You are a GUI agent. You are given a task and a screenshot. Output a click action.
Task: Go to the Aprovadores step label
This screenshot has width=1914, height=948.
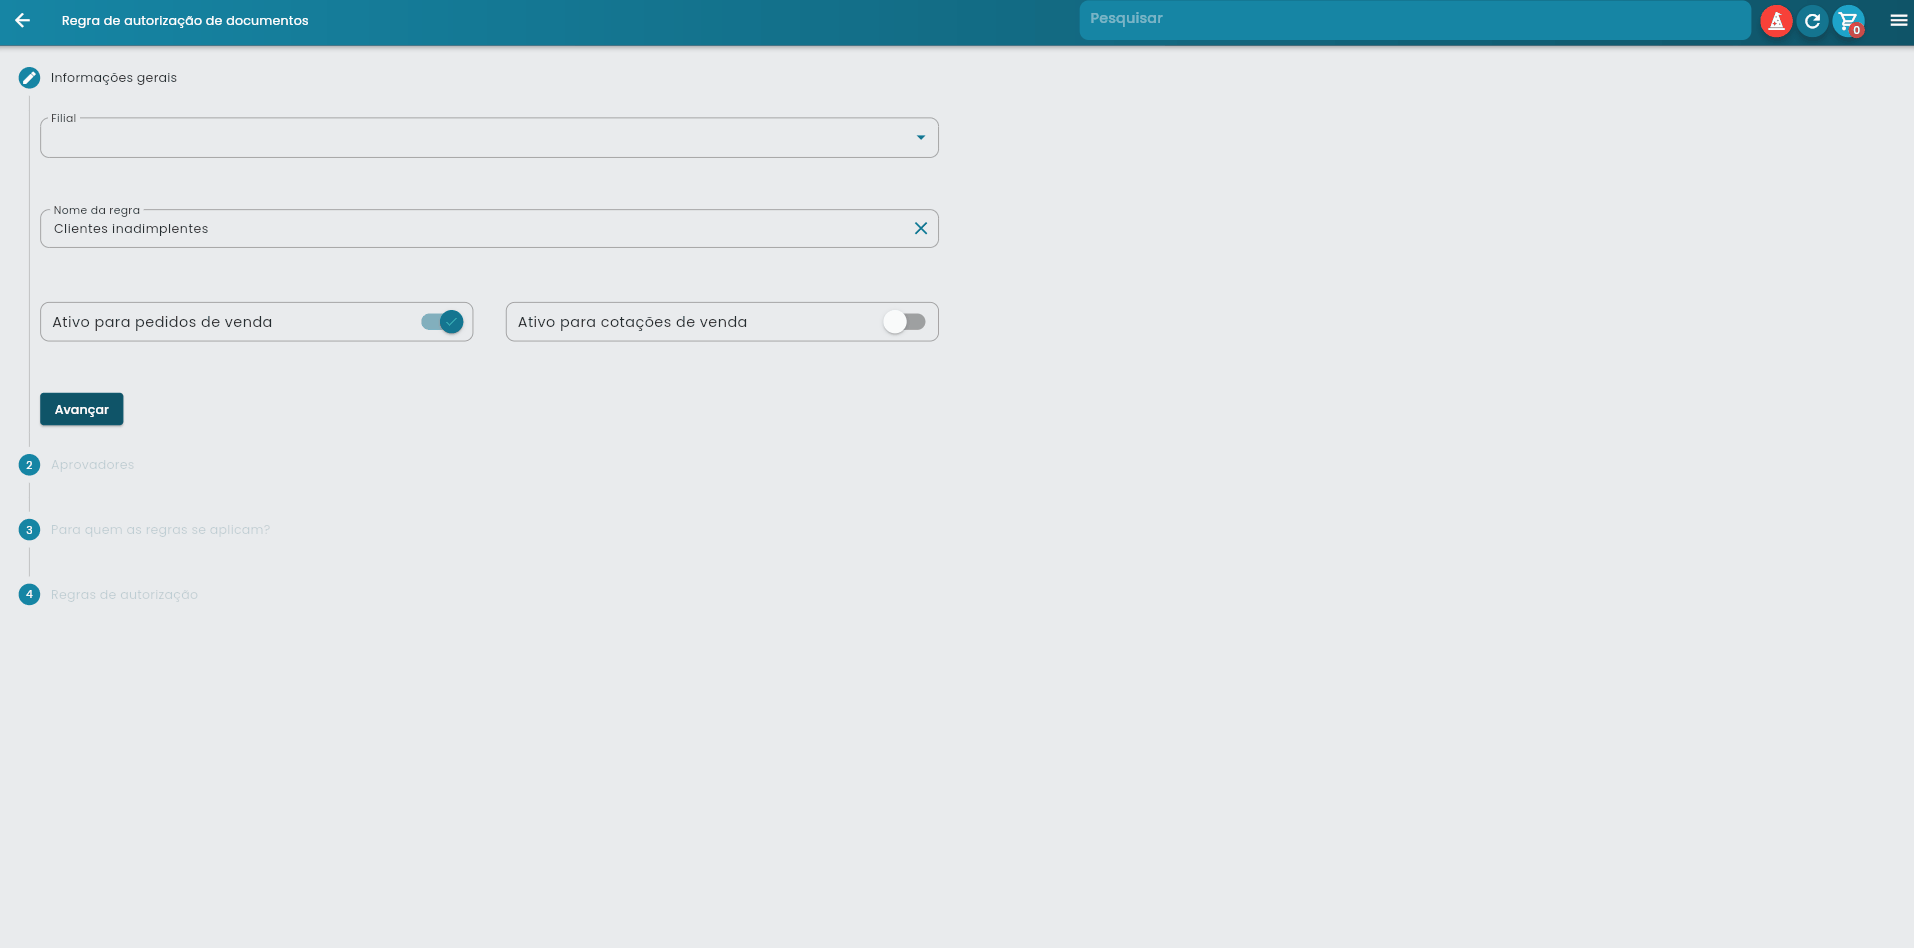click(x=92, y=465)
